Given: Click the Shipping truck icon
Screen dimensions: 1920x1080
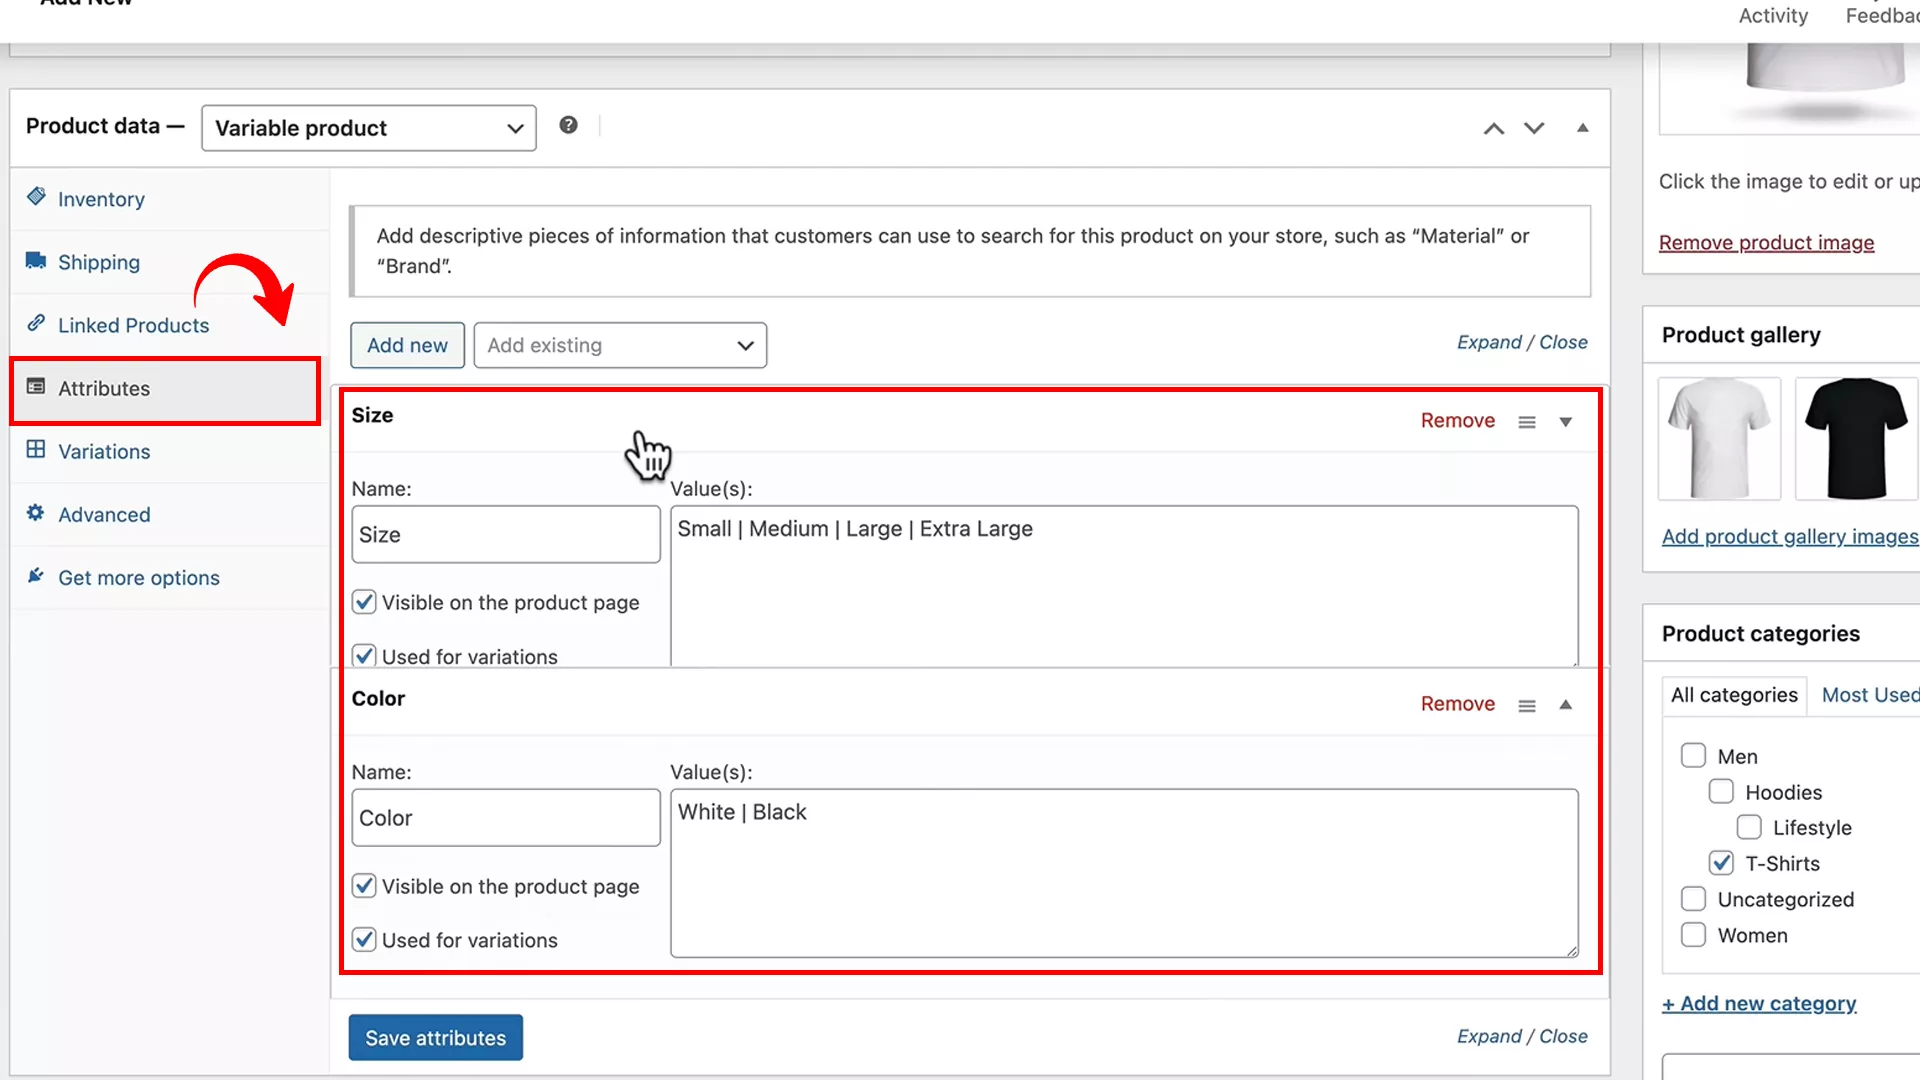Looking at the screenshot, I should 35,261.
